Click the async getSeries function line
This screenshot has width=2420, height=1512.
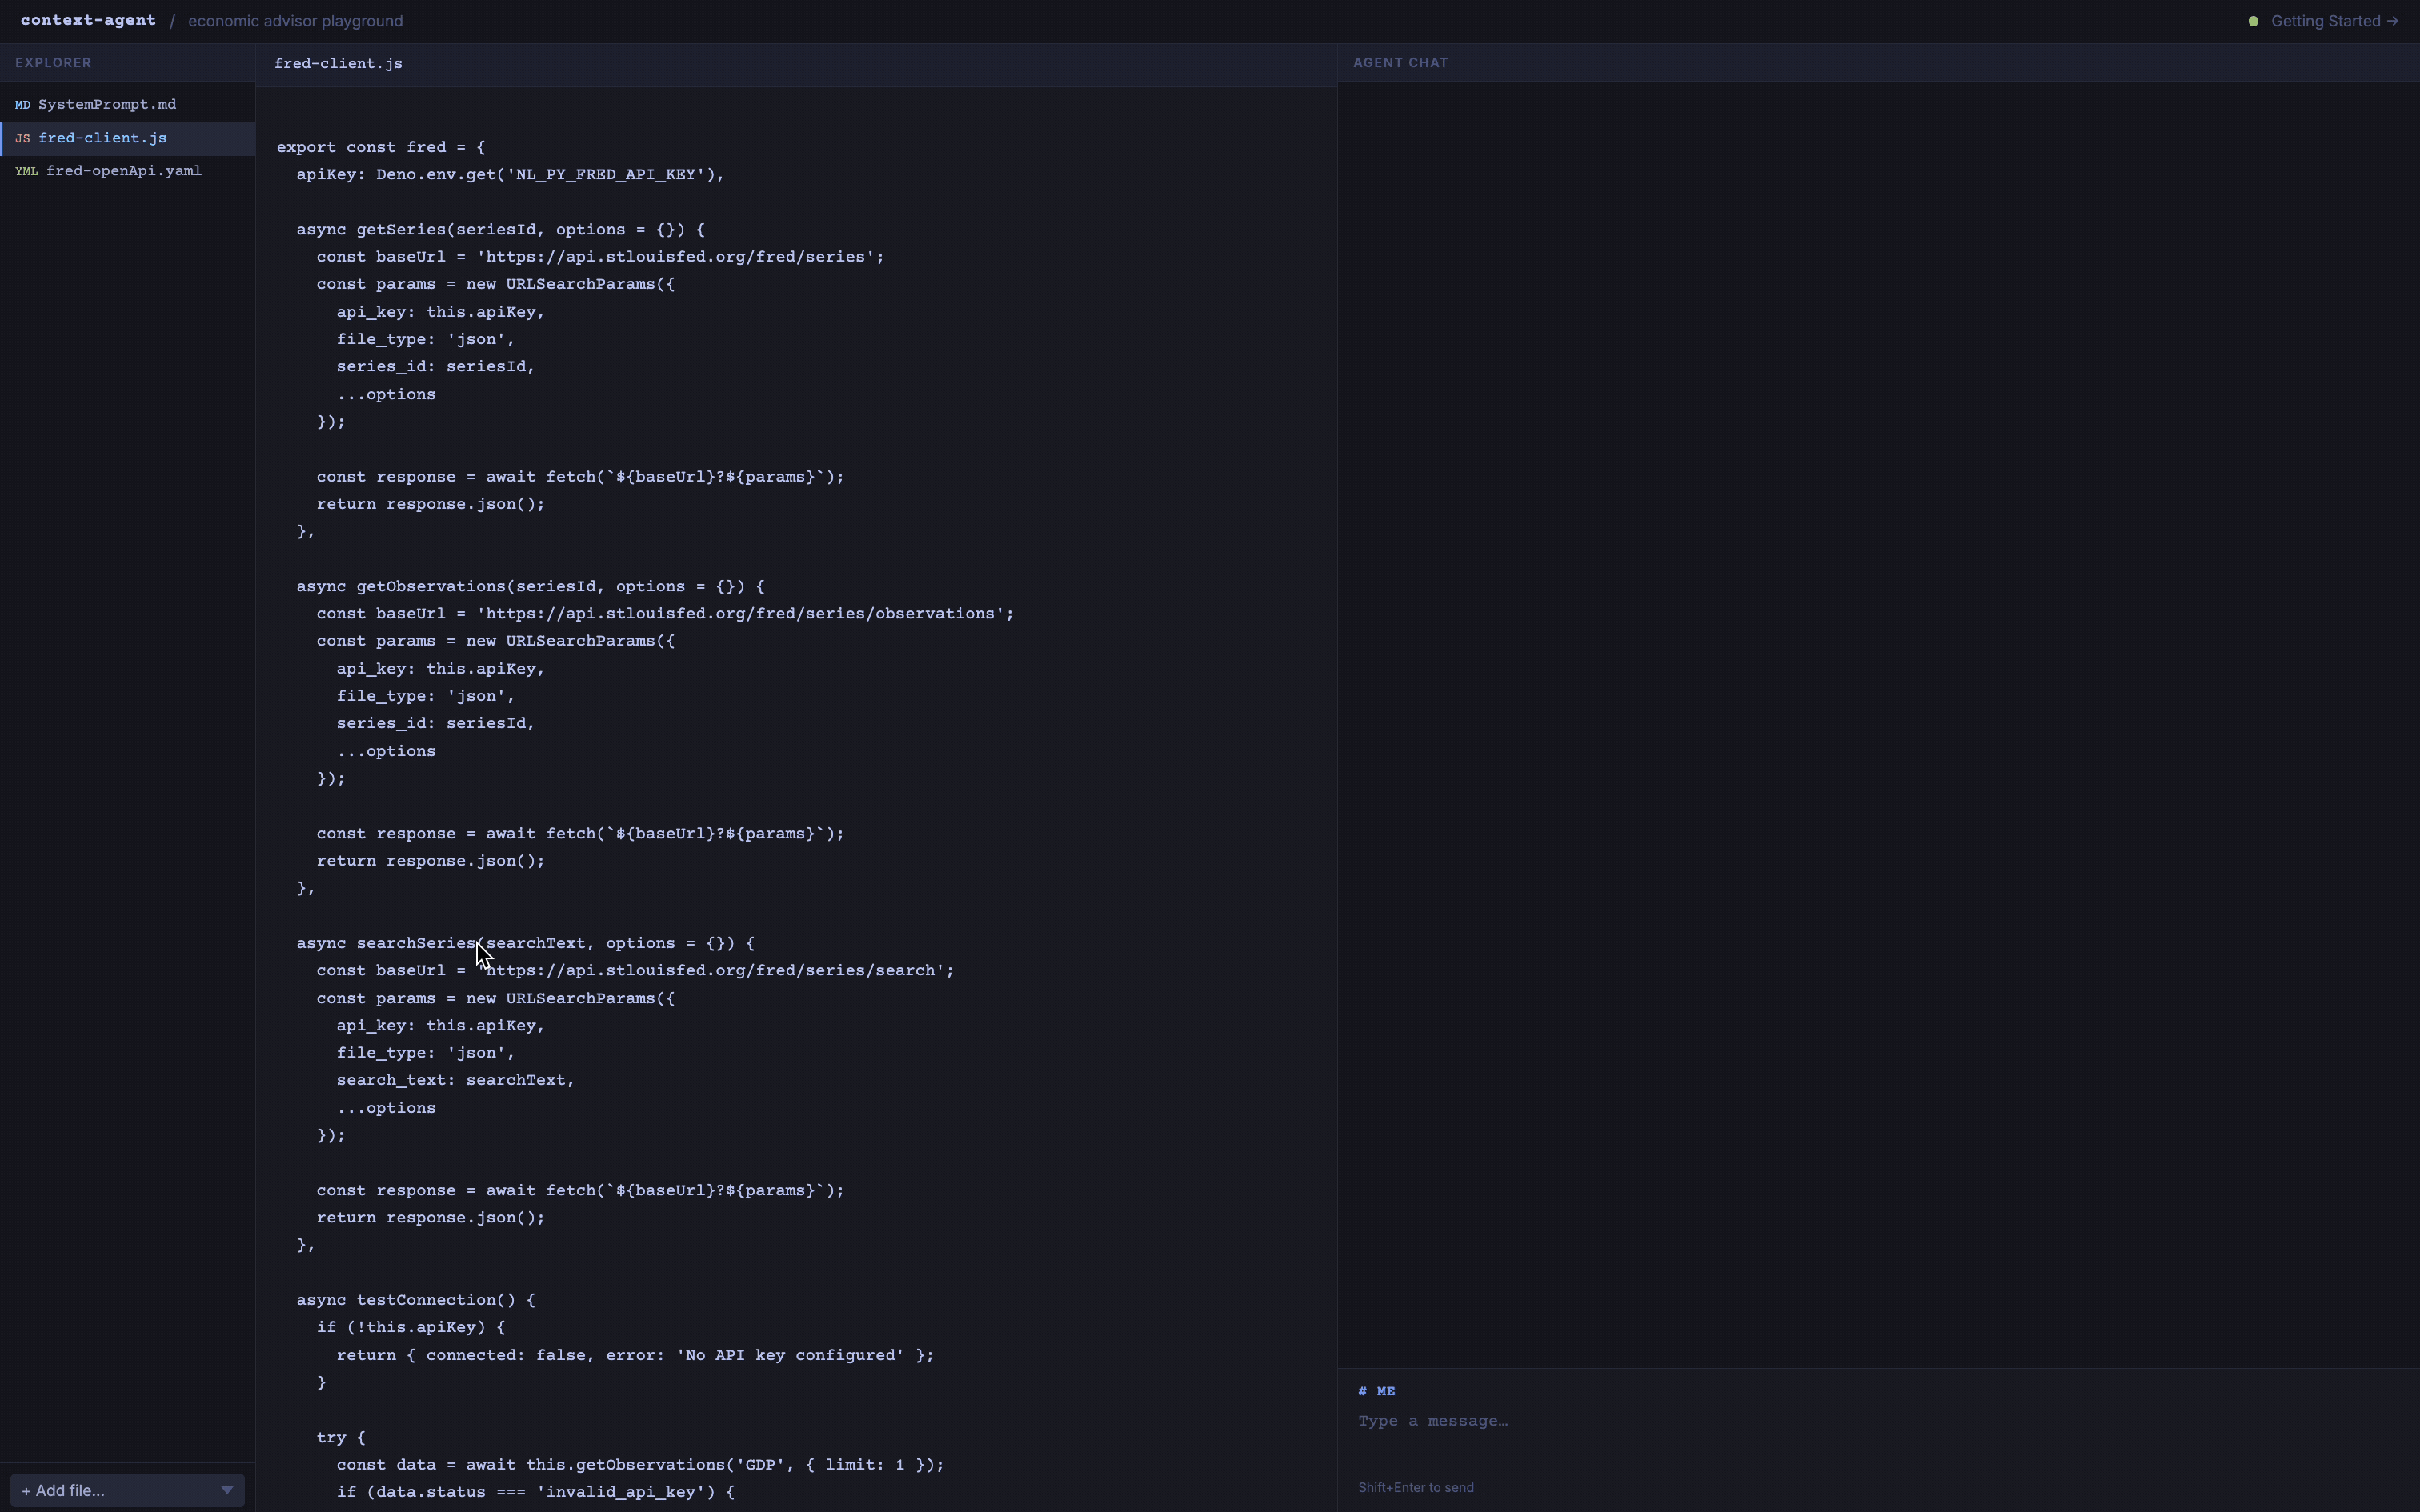point(500,229)
